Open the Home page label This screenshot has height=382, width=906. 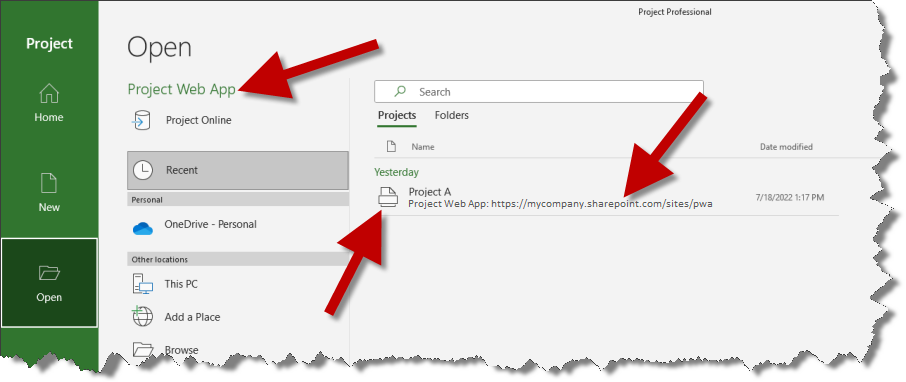pos(49,117)
